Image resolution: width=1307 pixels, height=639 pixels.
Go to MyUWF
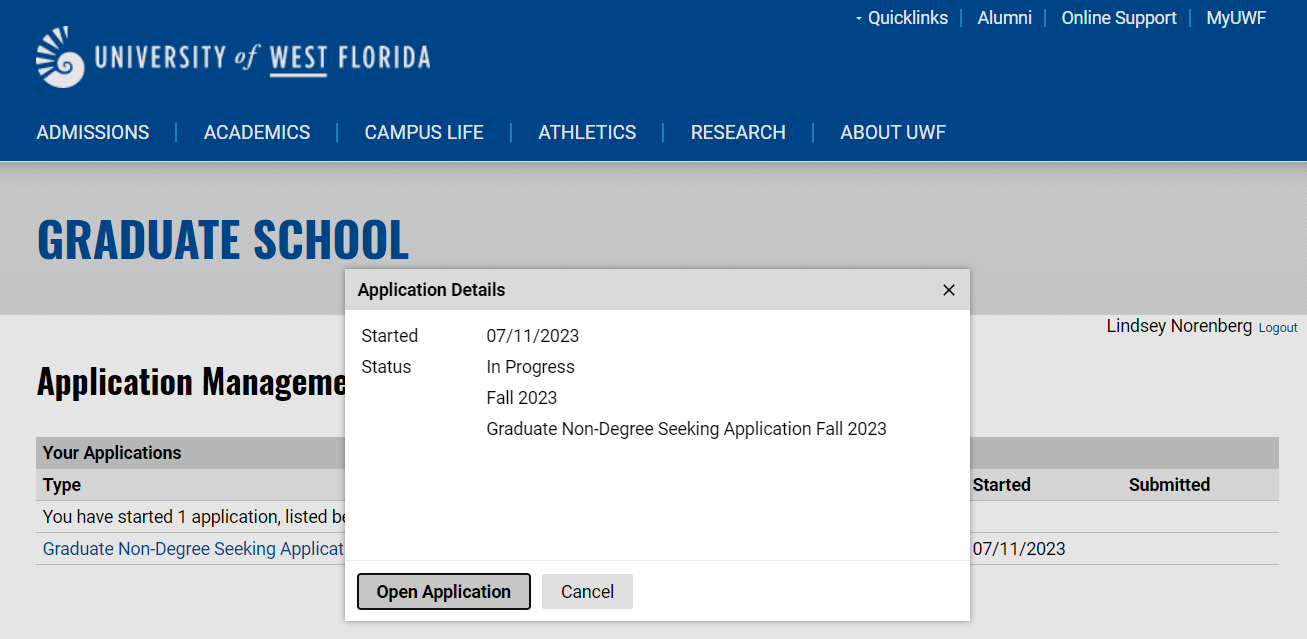[1236, 18]
